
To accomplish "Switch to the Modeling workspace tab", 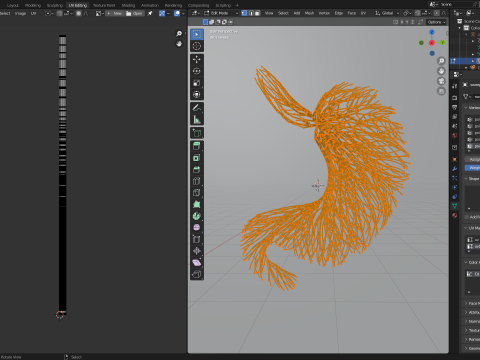I will 33,5.
